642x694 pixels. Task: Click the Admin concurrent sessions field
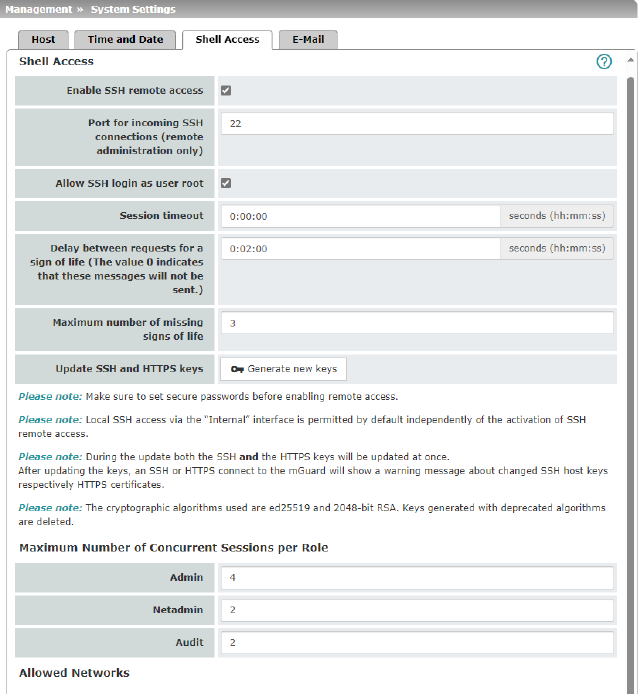(417, 578)
